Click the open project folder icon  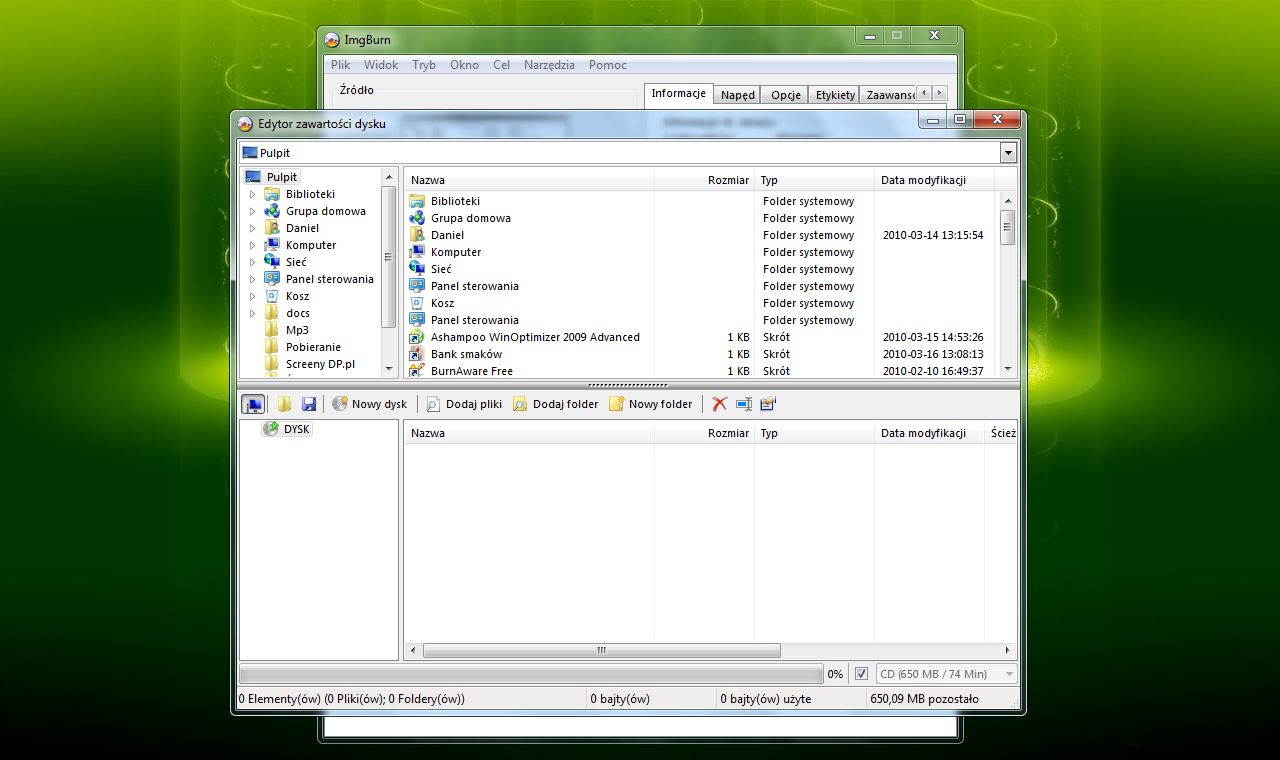click(x=285, y=404)
